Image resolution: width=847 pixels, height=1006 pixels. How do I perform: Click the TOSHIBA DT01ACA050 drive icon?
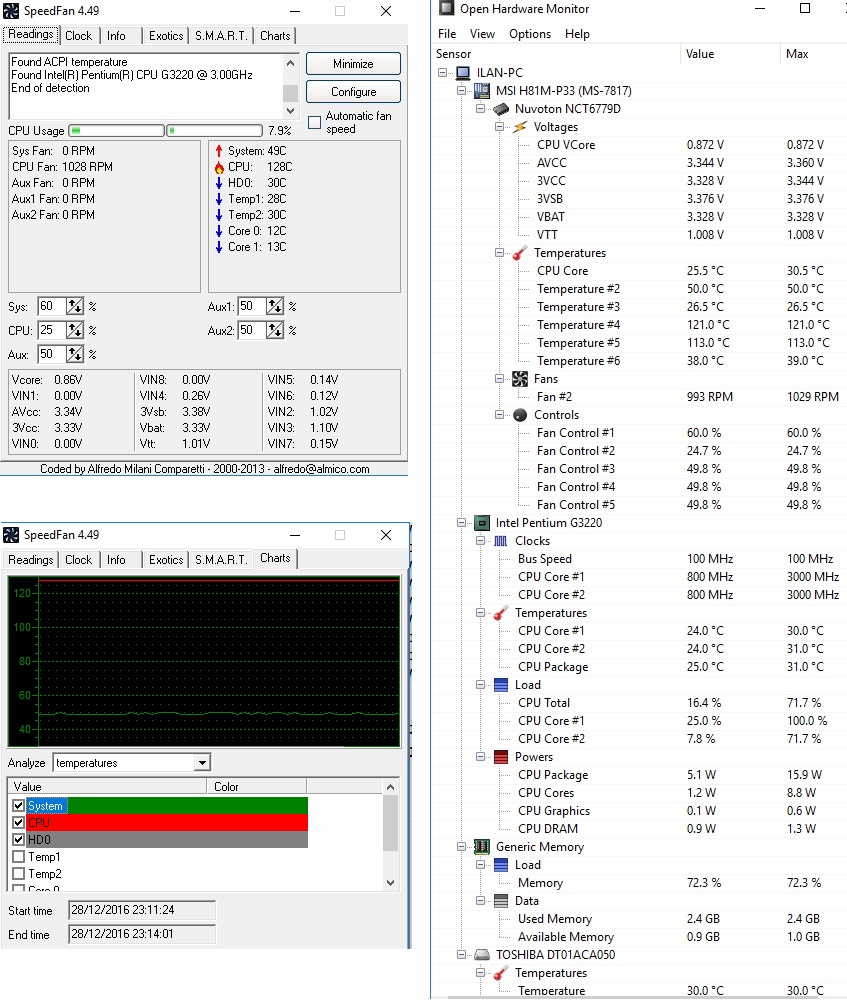pyautogui.click(x=482, y=955)
